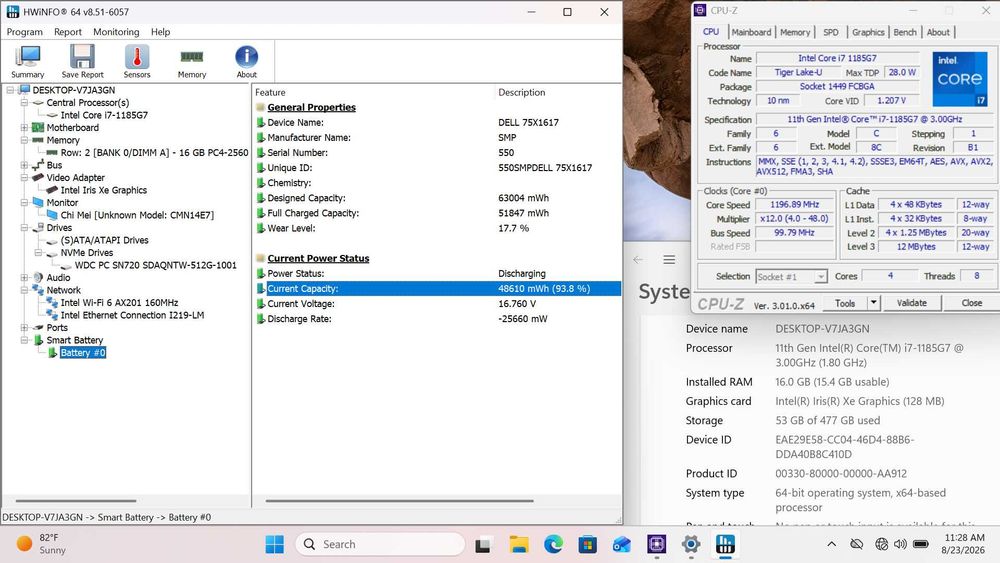Select Intel Iris Xe Graphics tree item
Screen dimensions: 1000x563
103,190
